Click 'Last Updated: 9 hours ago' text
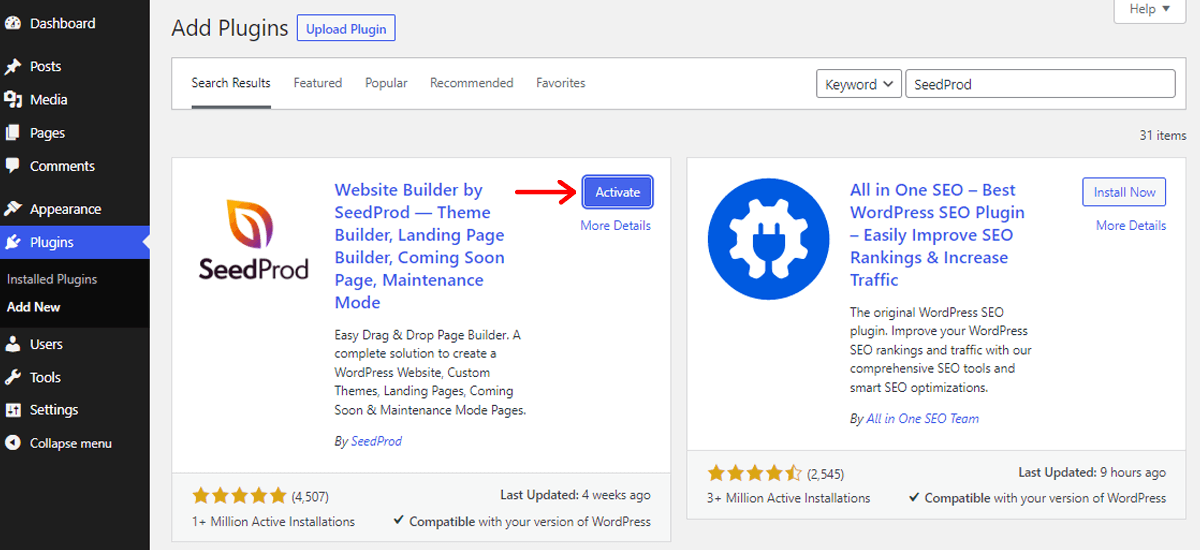The width and height of the screenshot is (1200, 550). tap(1092, 472)
